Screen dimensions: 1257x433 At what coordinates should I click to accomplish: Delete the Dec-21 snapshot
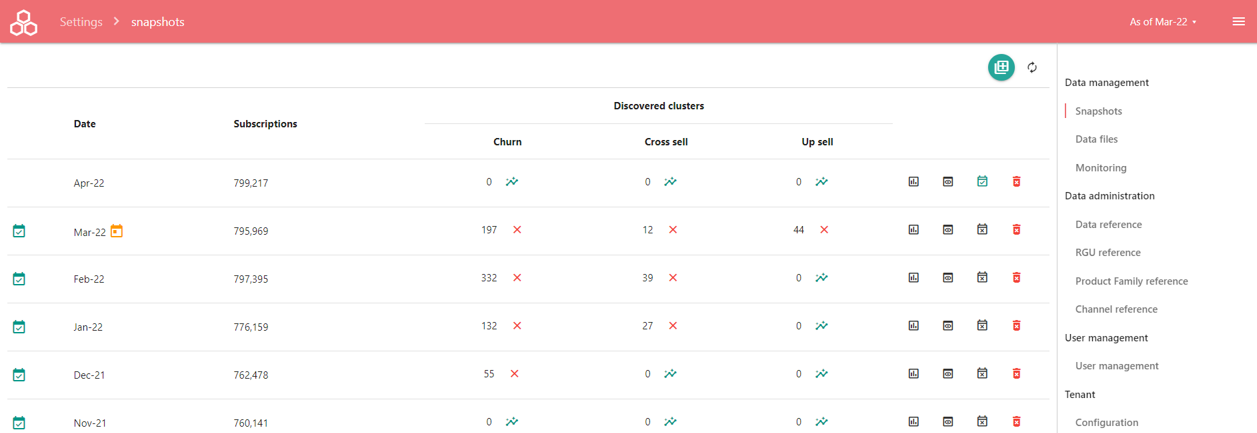pos(1016,374)
